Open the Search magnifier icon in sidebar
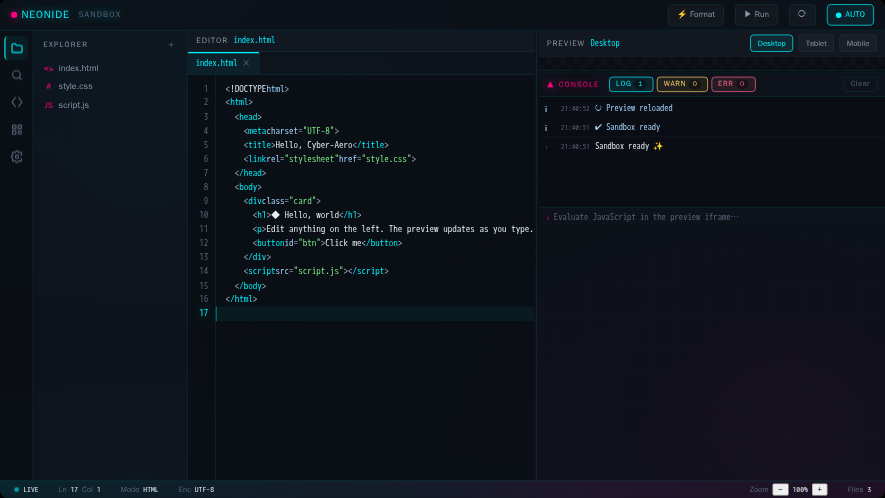885x498 pixels. click(x=17, y=75)
